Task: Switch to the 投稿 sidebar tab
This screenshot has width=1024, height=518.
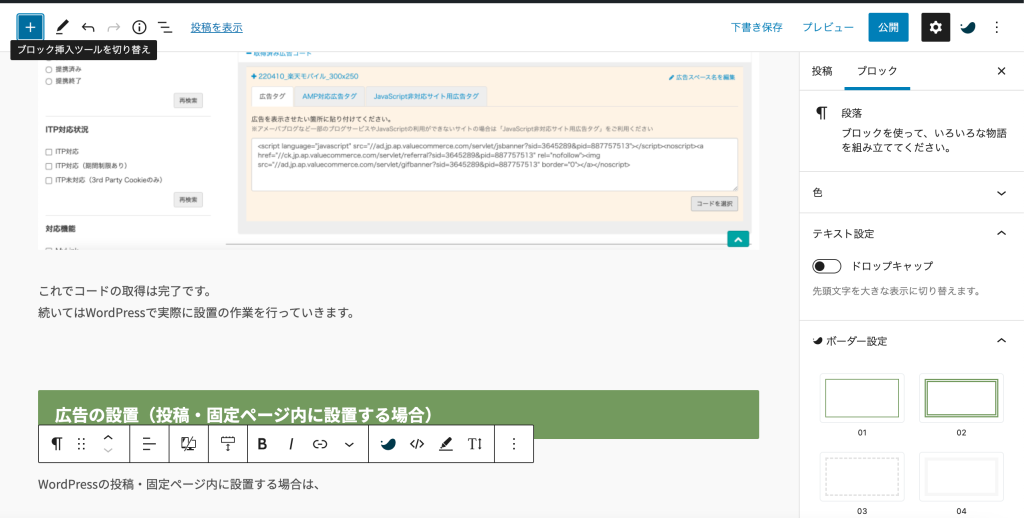Action: [822, 71]
